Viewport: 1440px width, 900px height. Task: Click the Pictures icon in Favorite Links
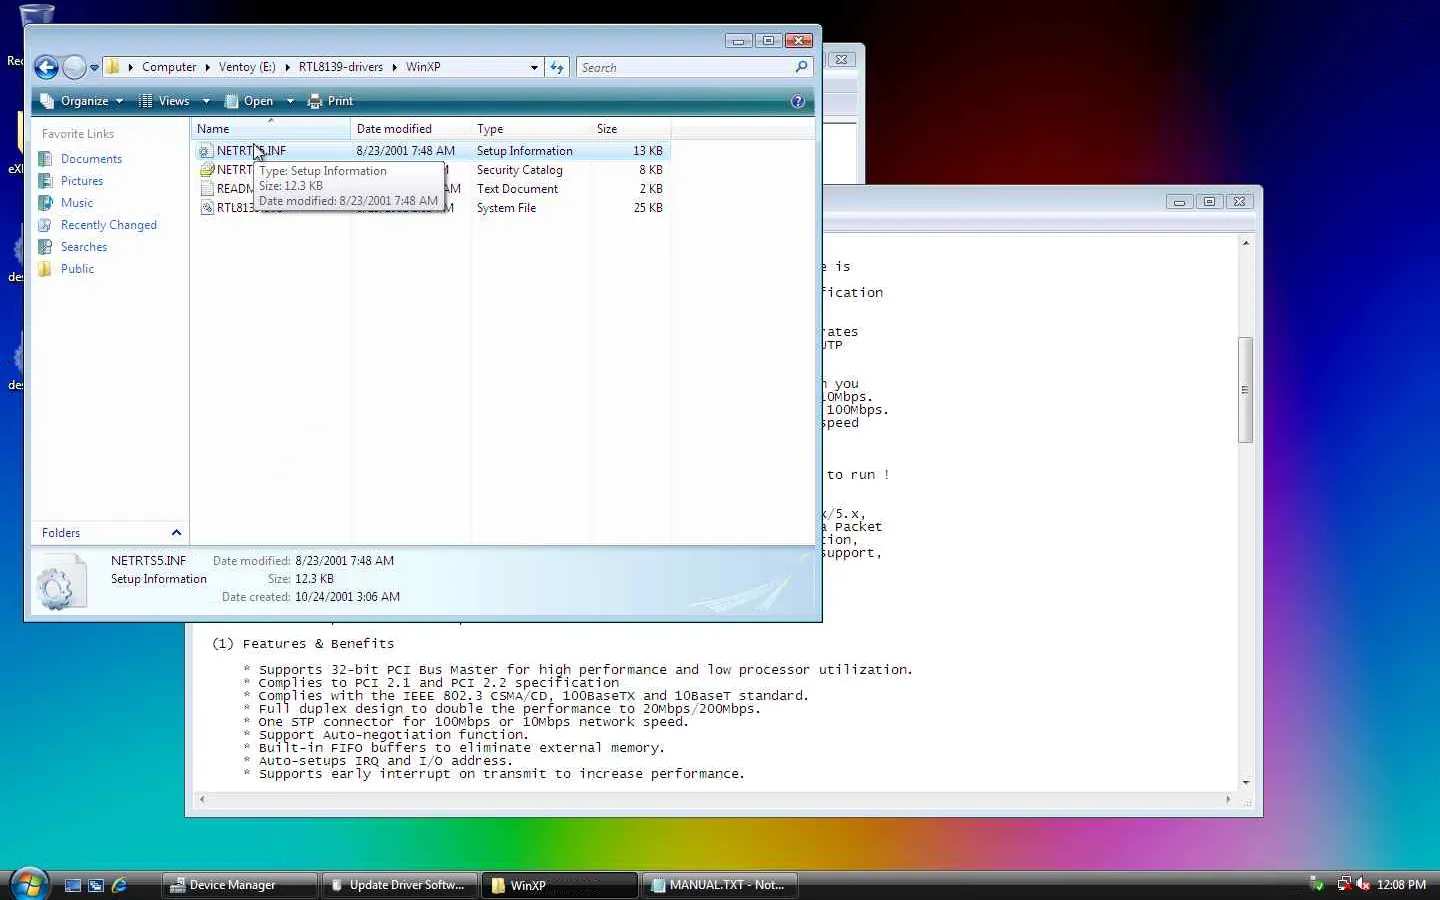click(x=45, y=181)
